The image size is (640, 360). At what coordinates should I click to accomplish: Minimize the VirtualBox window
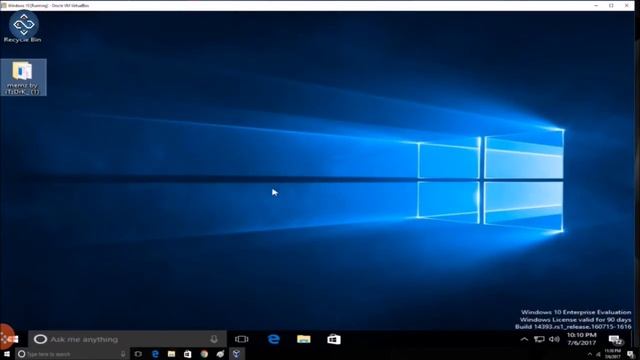click(596, 5)
